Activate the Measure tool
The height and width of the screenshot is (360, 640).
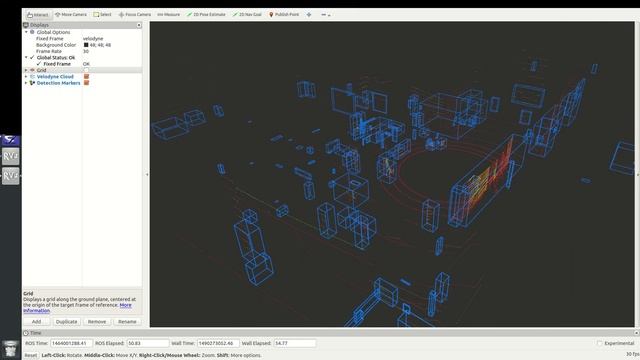click(168, 15)
